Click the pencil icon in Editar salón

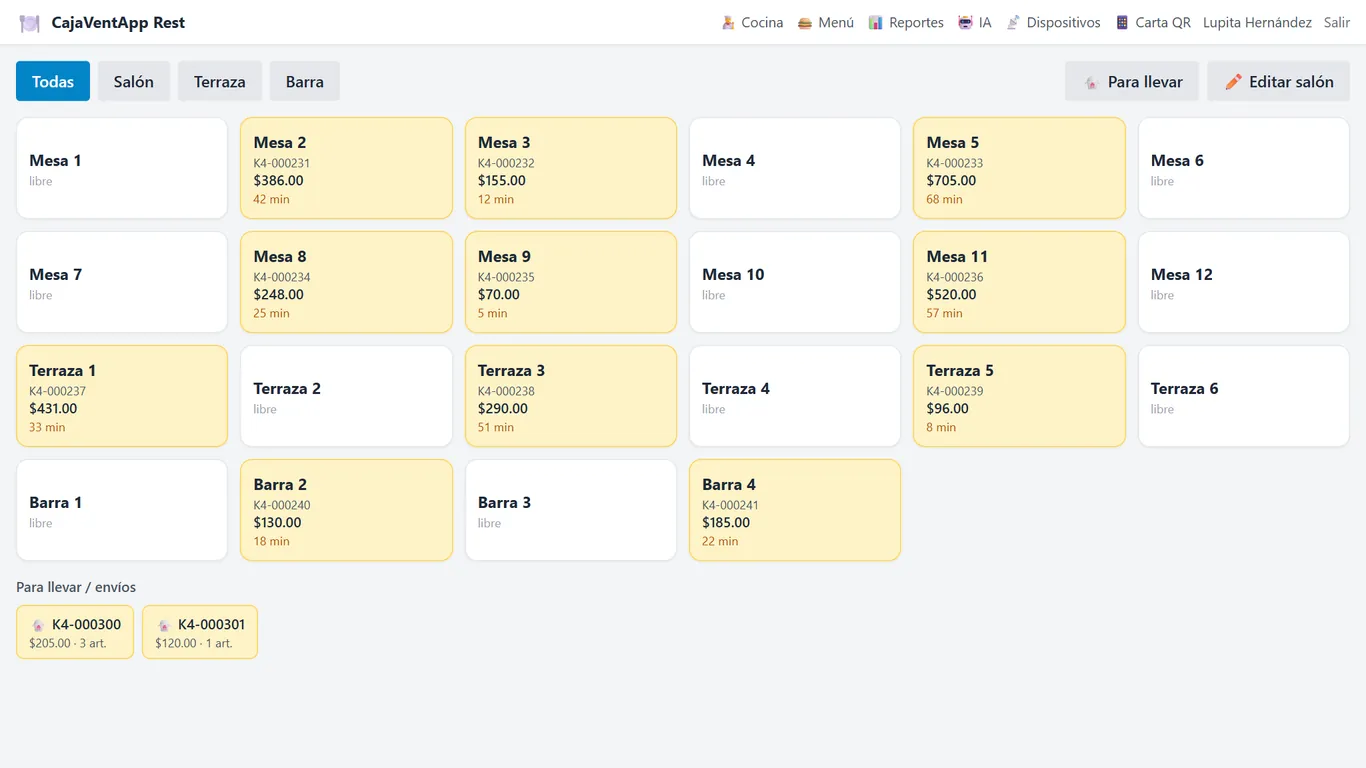click(1233, 82)
